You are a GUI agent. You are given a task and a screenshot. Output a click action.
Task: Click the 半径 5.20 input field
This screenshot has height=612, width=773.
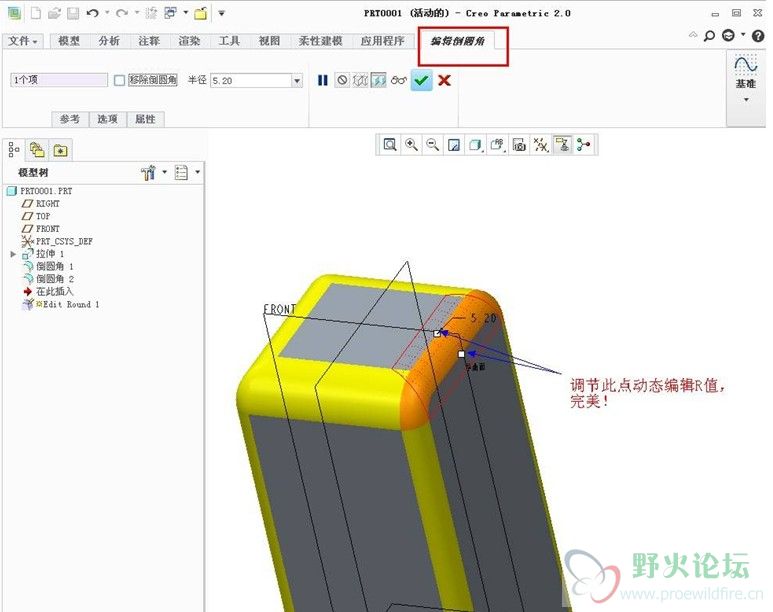(251, 80)
